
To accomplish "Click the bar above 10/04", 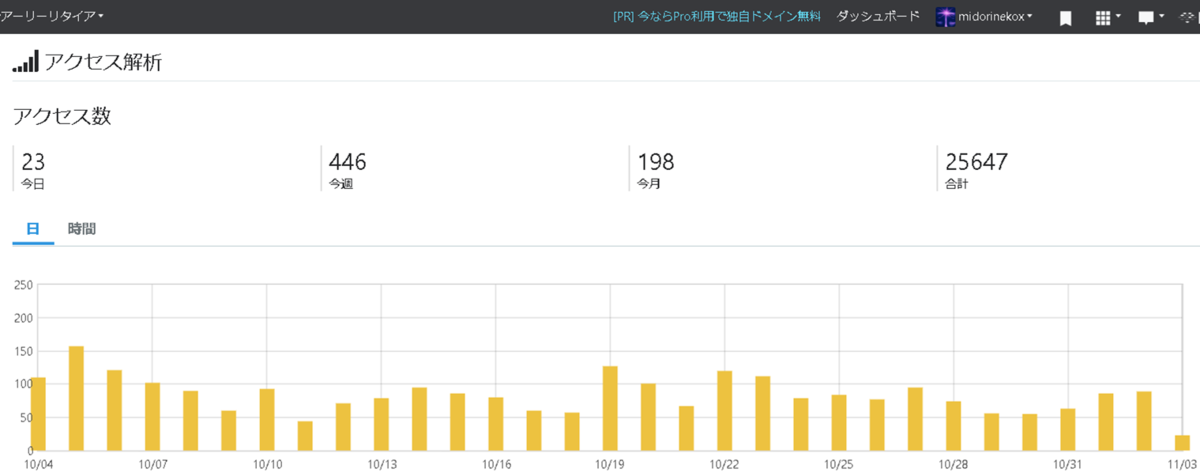I will coord(39,414).
